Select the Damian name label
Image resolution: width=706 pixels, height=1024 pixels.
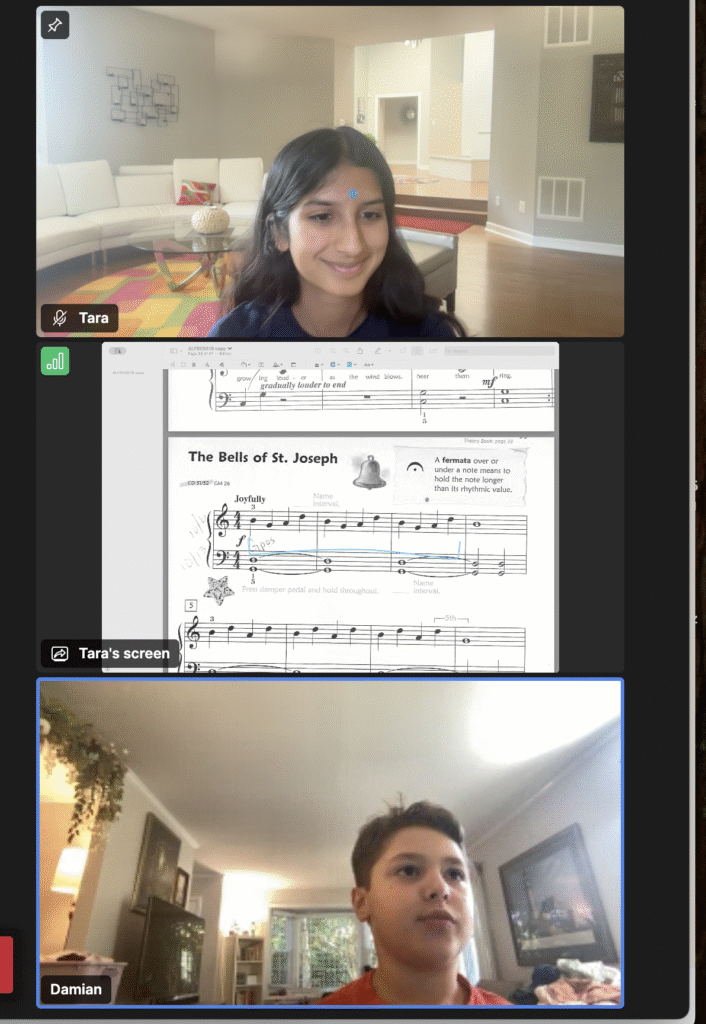tap(76, 989)
